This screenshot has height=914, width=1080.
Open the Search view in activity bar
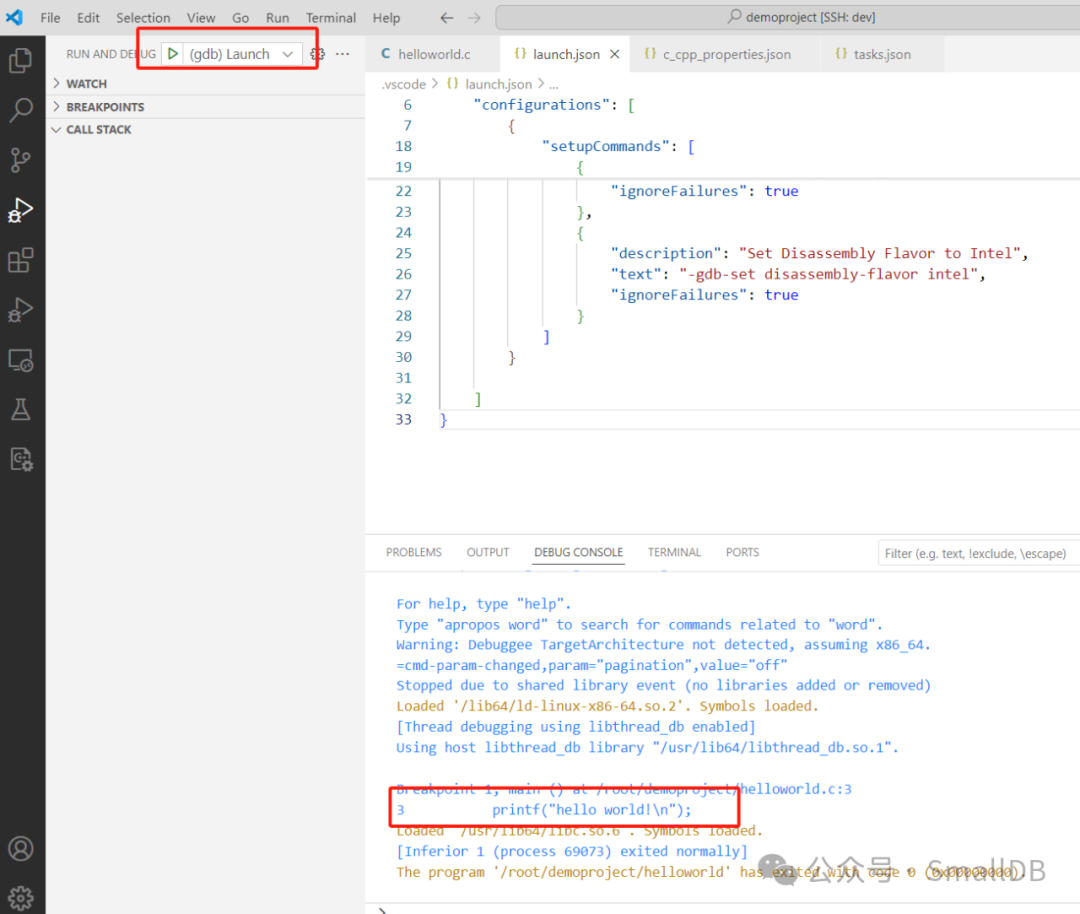click(x=21, y=110)
